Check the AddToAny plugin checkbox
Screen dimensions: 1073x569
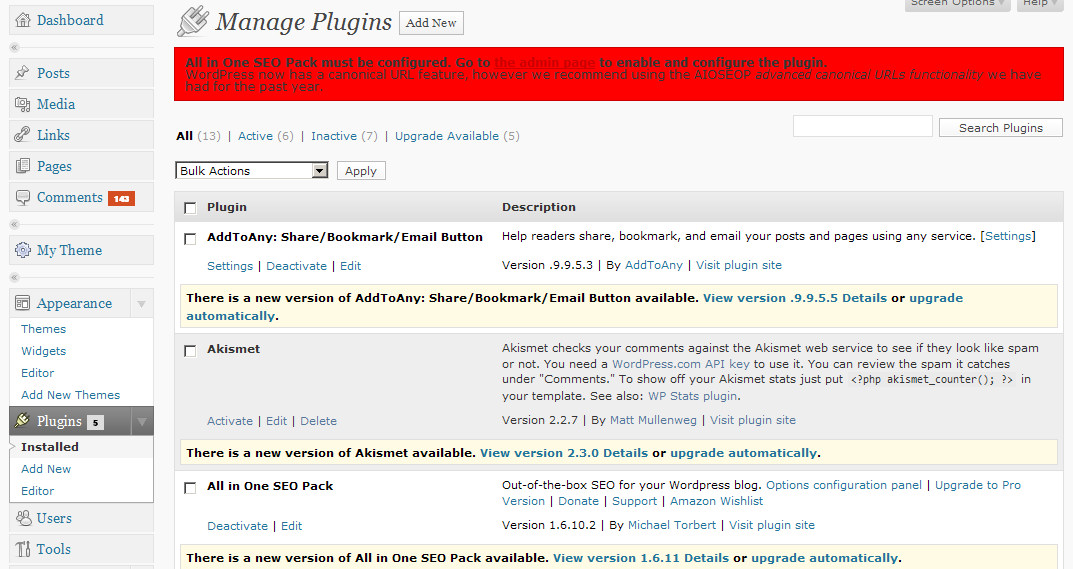[190, 239]
